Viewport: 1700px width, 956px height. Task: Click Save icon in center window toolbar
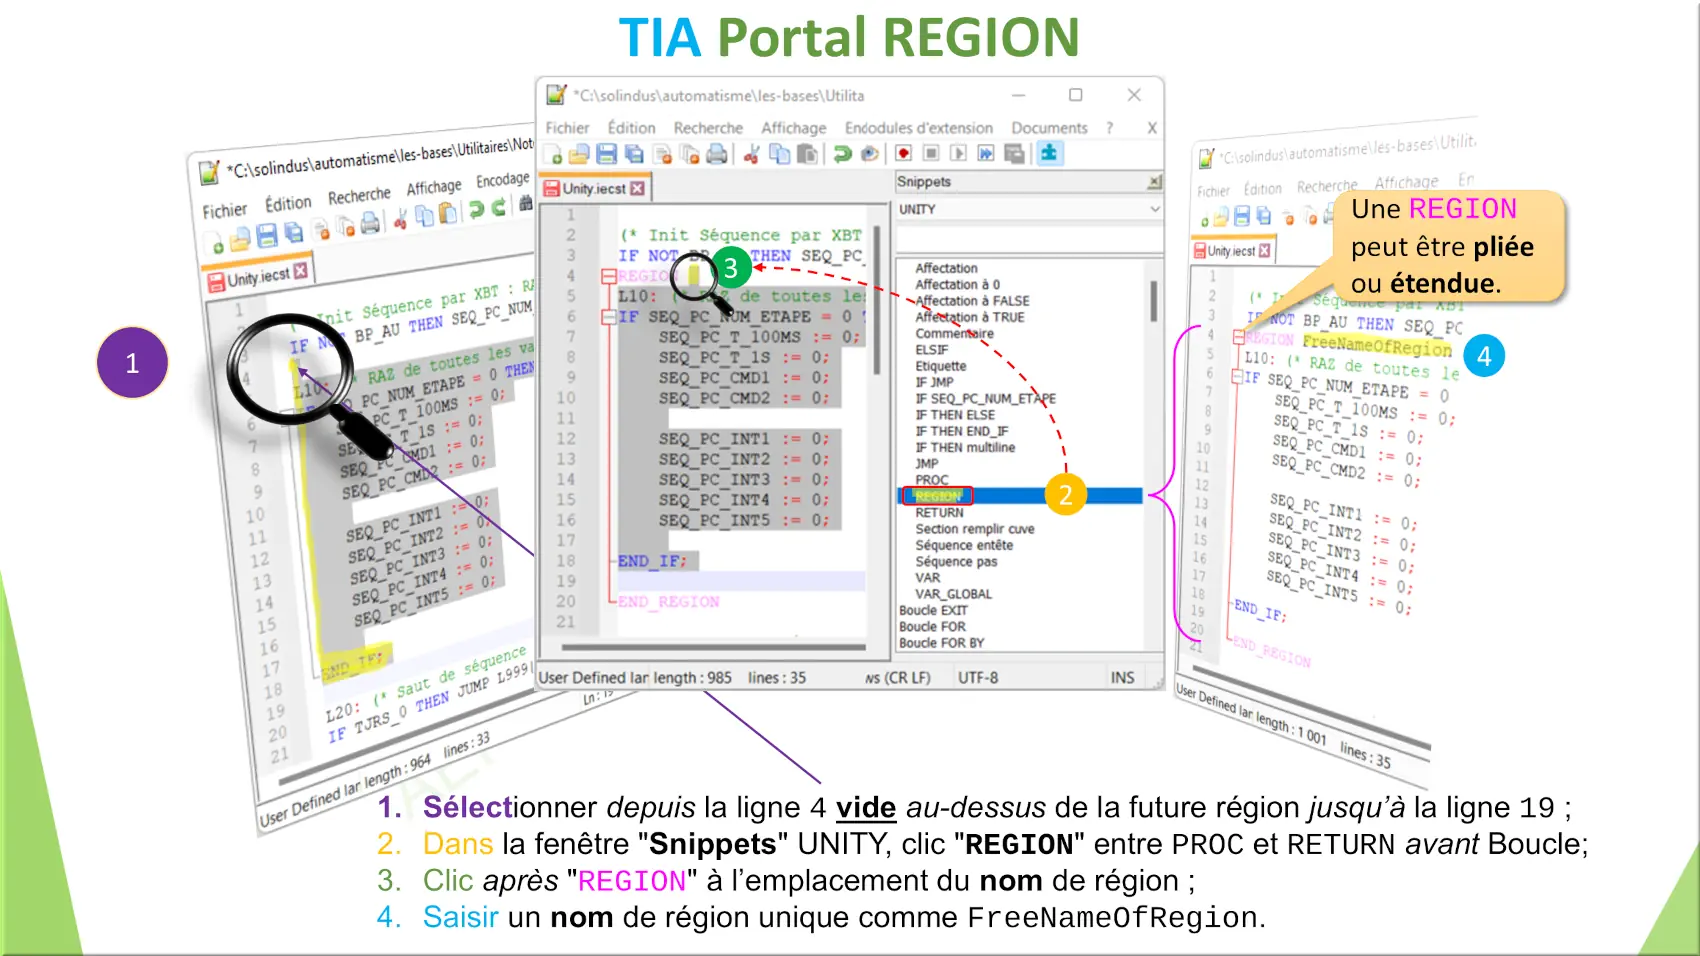tap(606, 154)
